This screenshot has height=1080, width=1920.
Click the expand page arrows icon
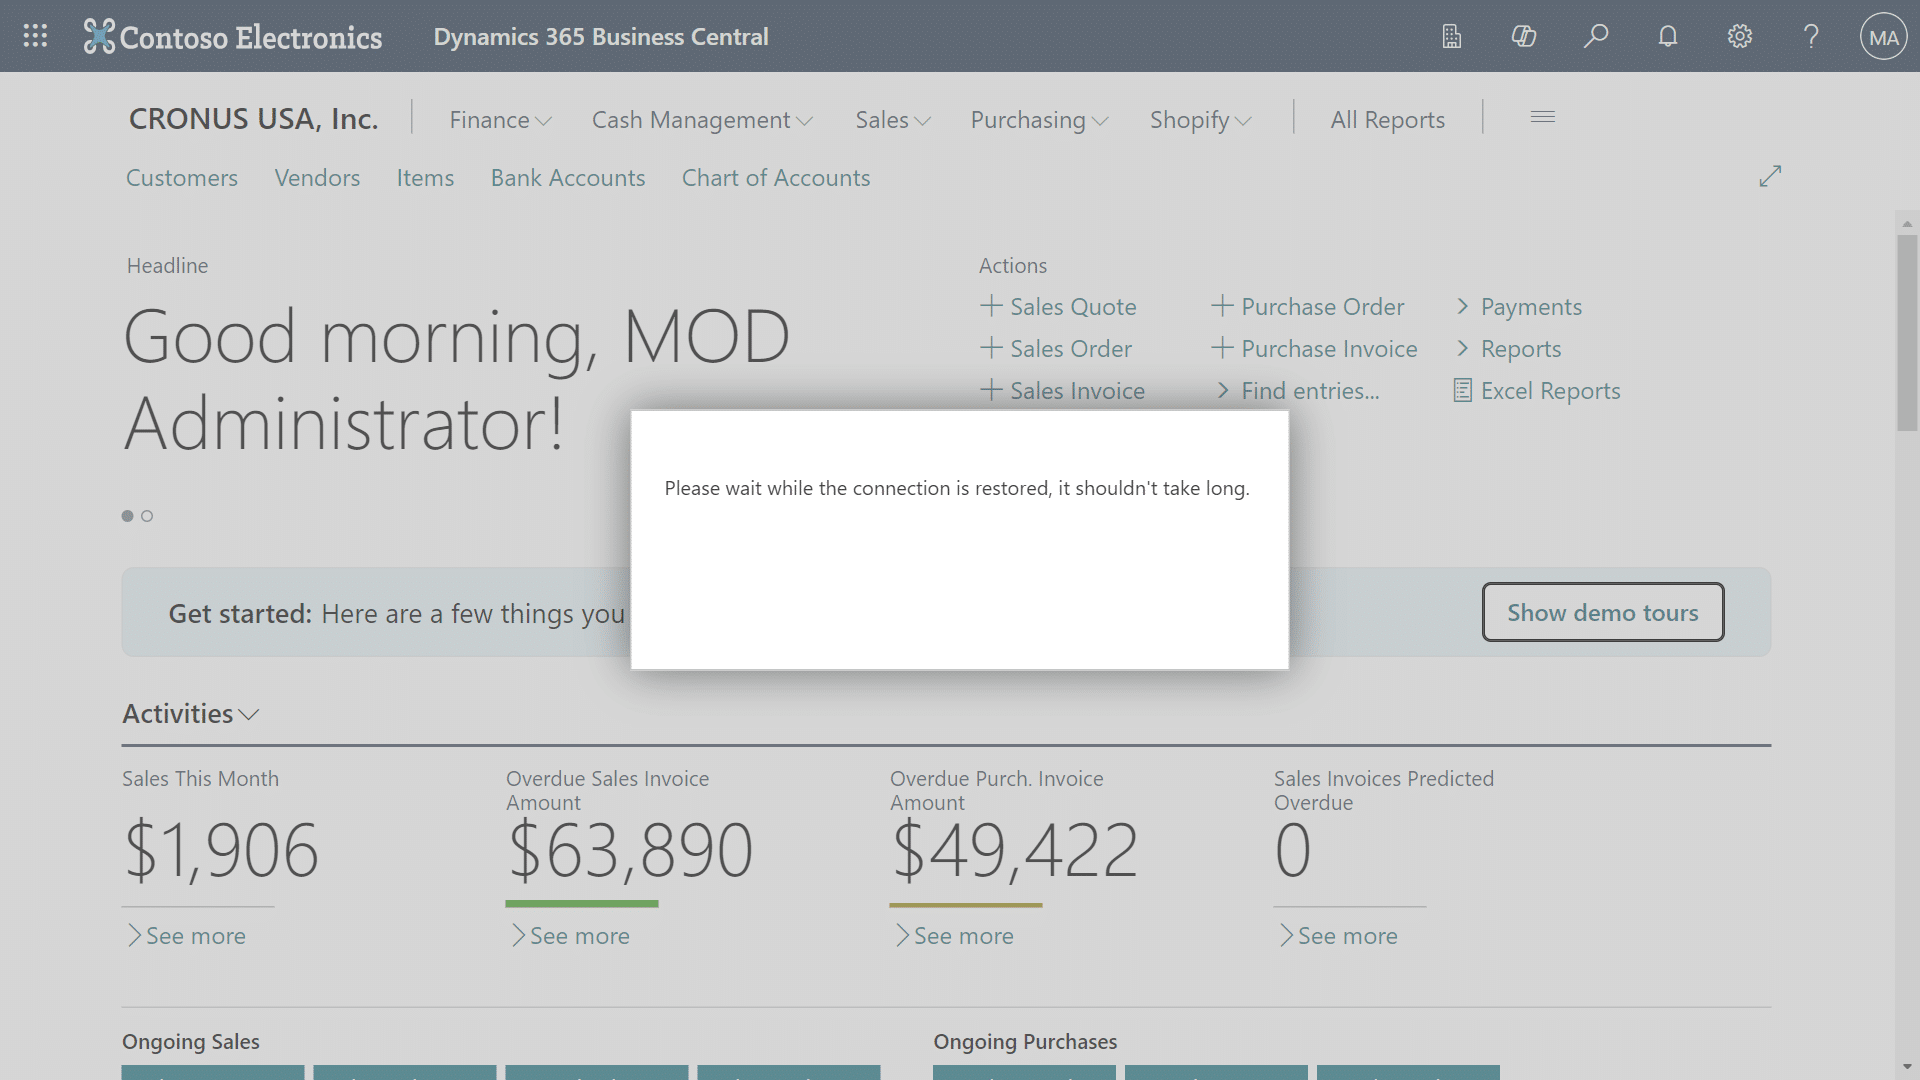pyautogui.click(x=1770, y=176)
